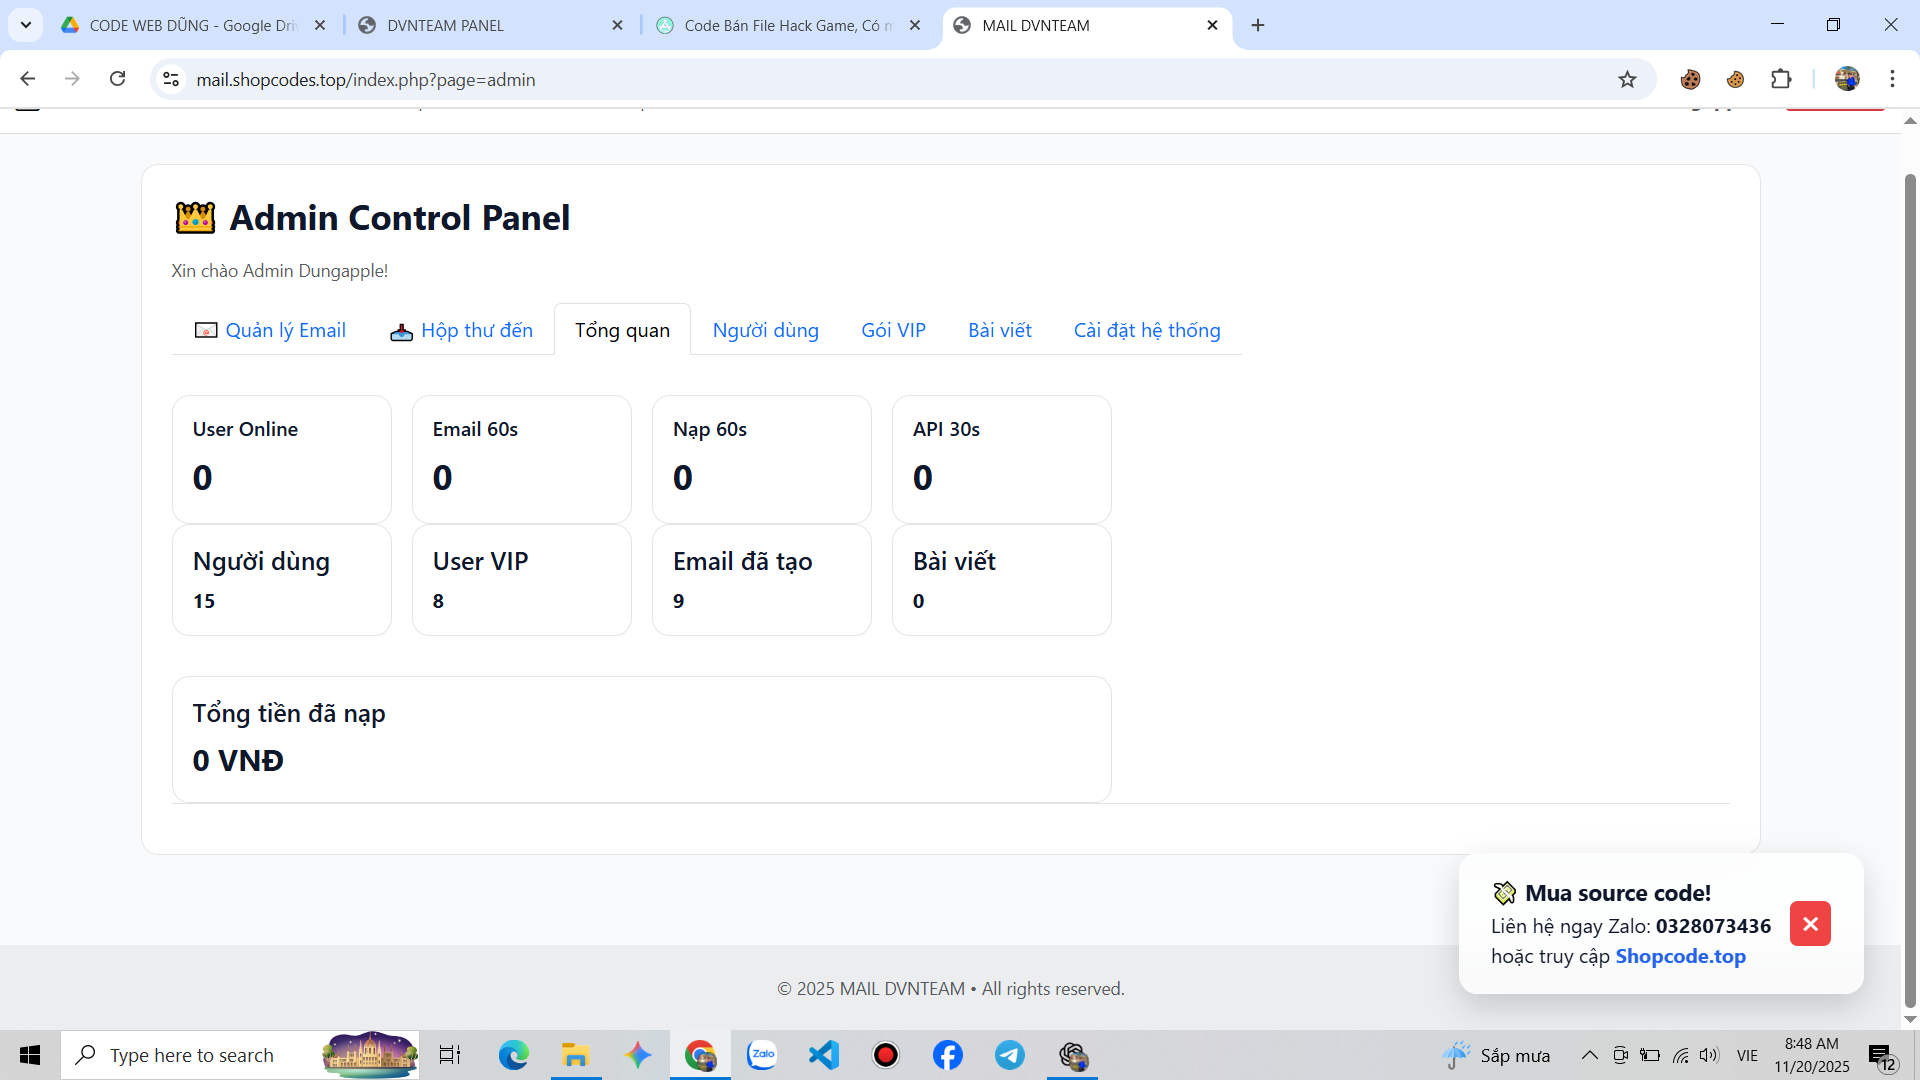Open the Chrome three-dot menu
The width and height of the screenshot is (1920, 1080).
pos(1892,79)
